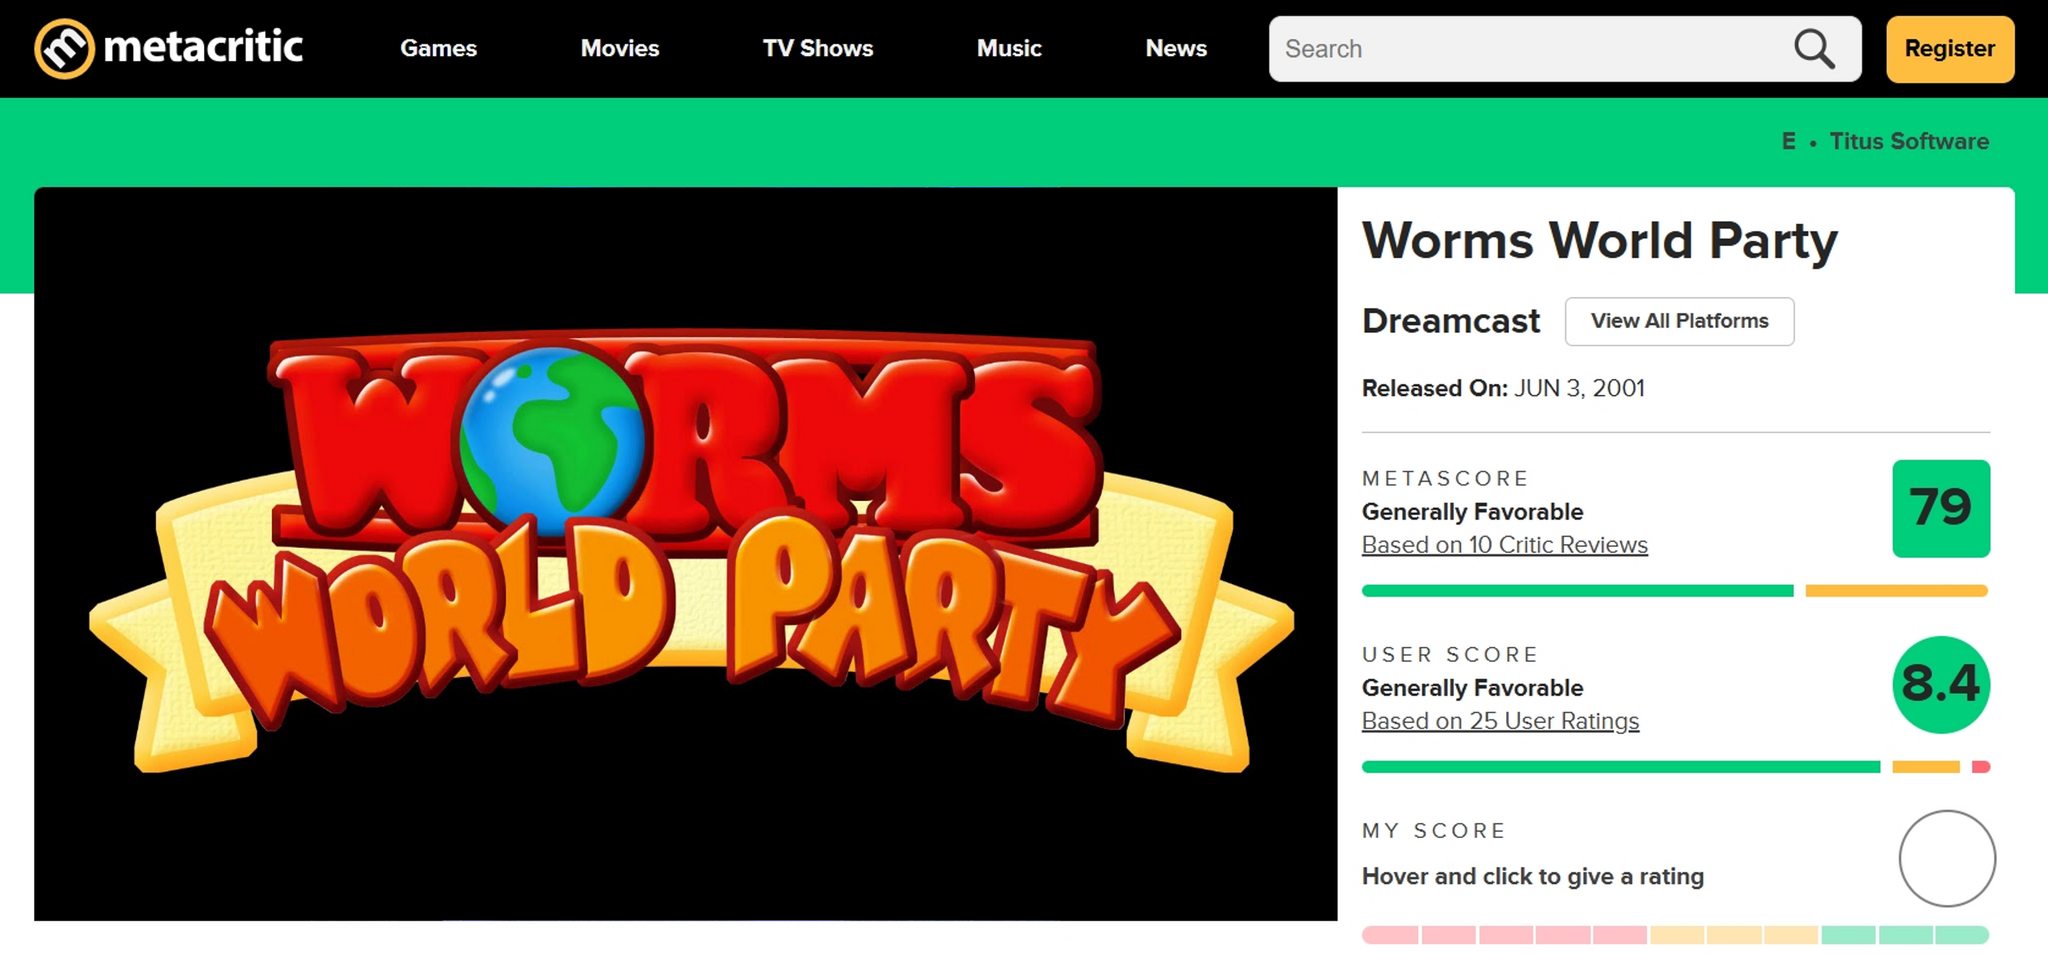
Task: Click the MY SCORE heading label
Action: pos(1434,830)
